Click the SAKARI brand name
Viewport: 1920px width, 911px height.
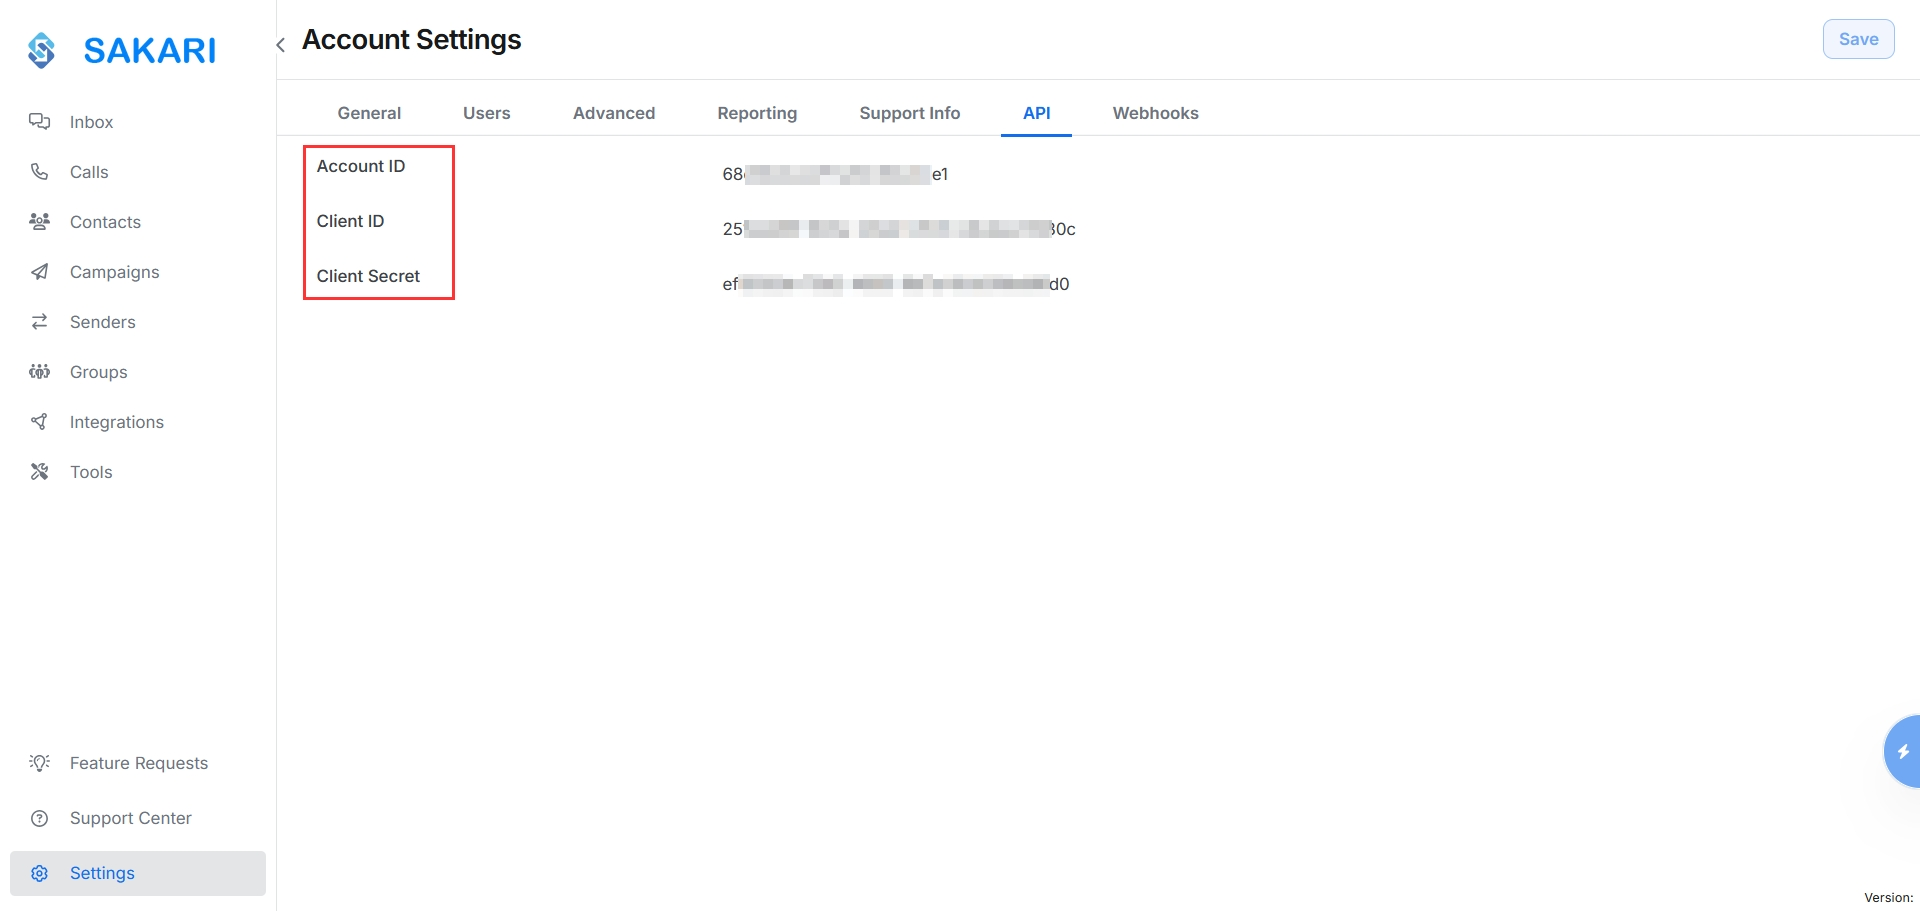pos(150,50)
